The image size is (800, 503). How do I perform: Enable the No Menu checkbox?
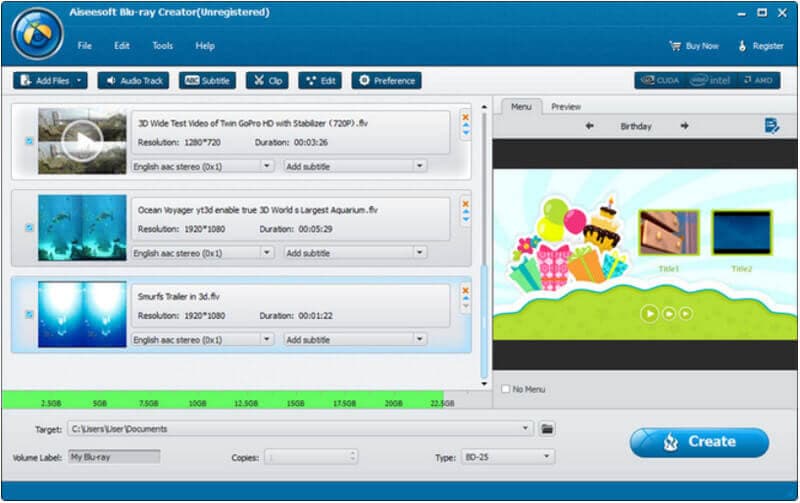tap(506, 389)
